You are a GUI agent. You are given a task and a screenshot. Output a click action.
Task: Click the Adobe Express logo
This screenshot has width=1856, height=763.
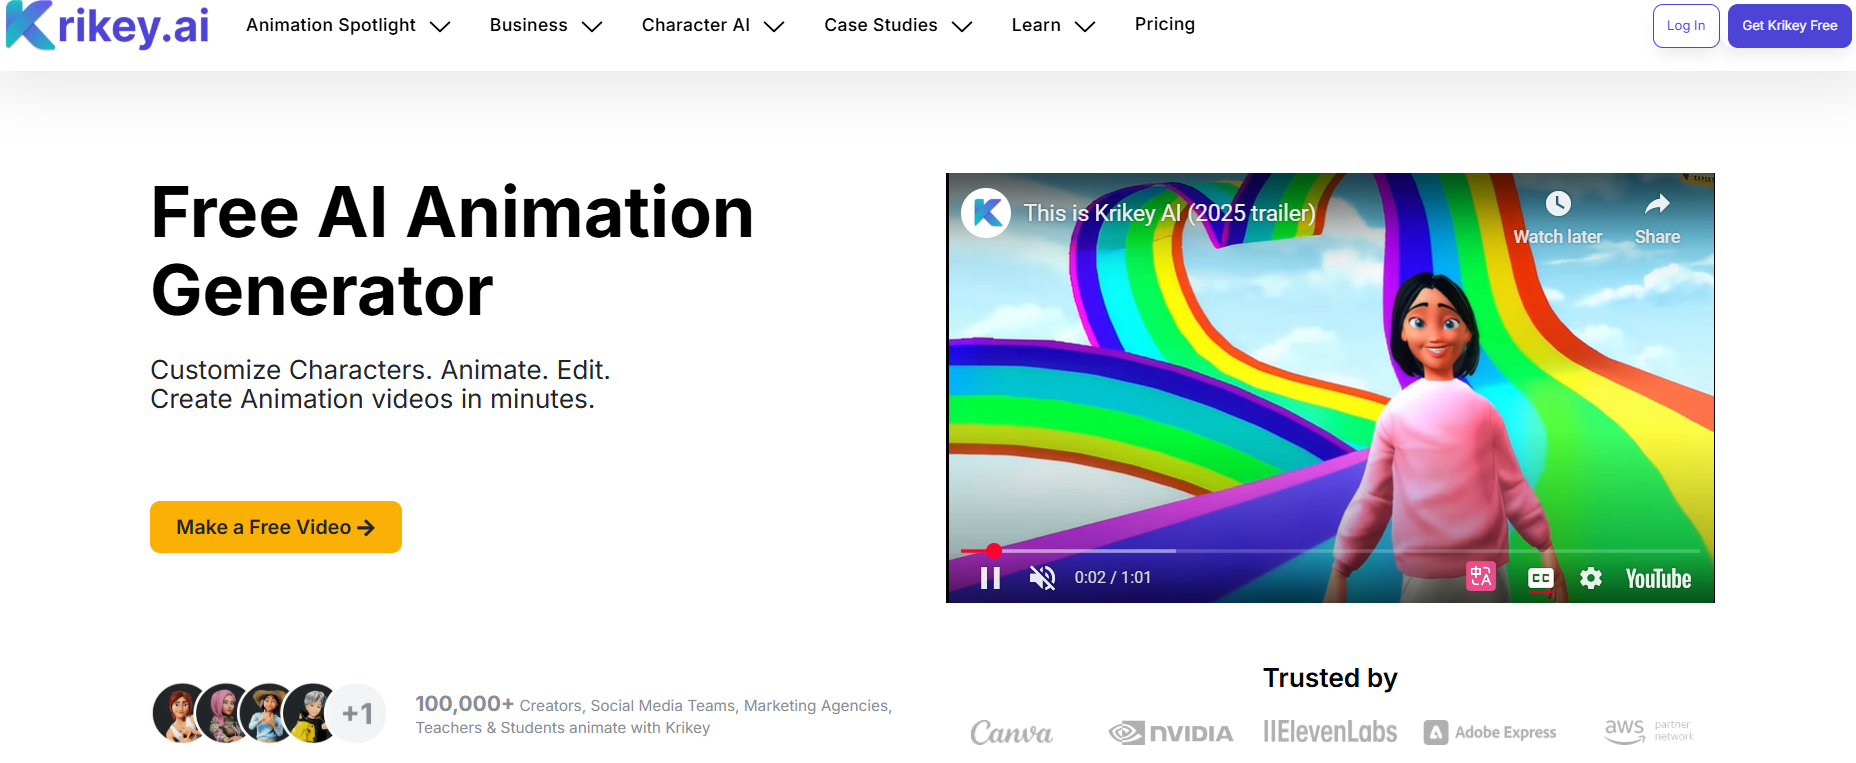tap(1490, 733)
